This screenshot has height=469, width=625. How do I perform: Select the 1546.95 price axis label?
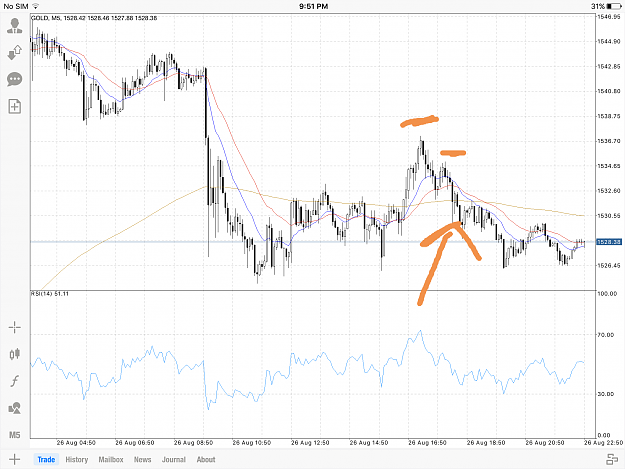[609, 17]
